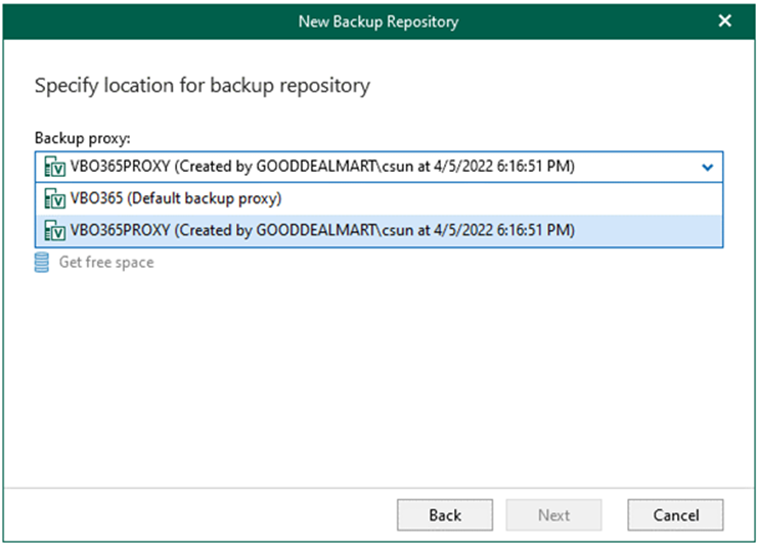
Task: Click 'Specify location for backup repository' heading
Action: click(202, 86)
